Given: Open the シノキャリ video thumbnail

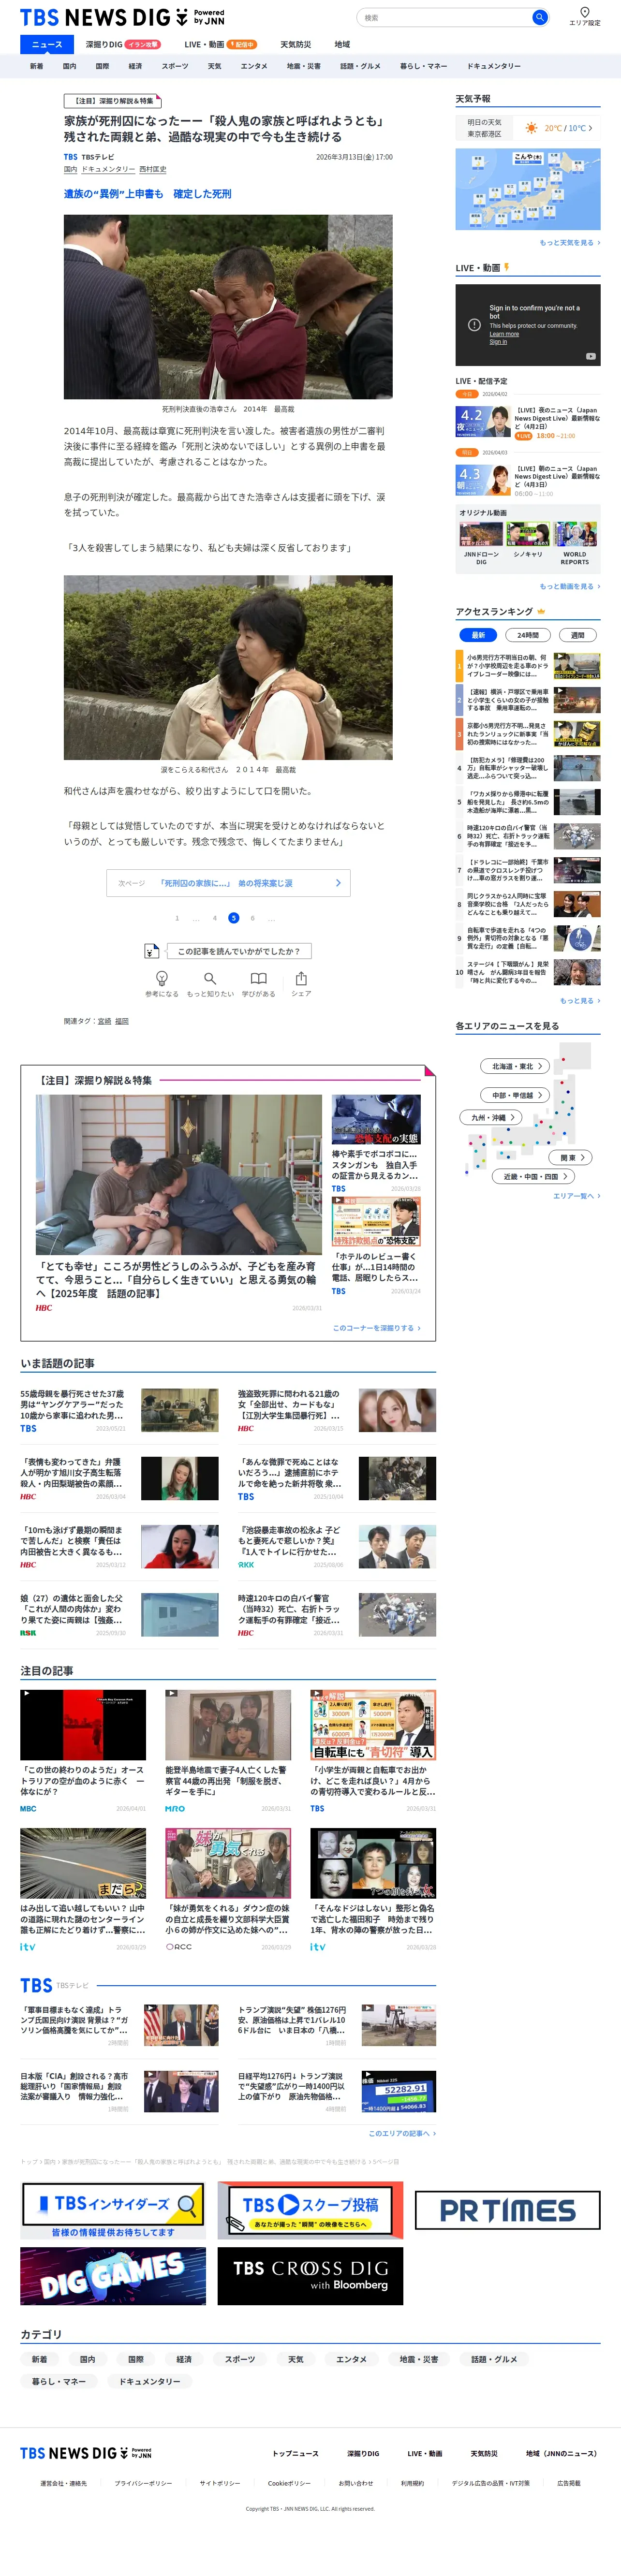Looking at the screenshot, I should pos(528,534).
